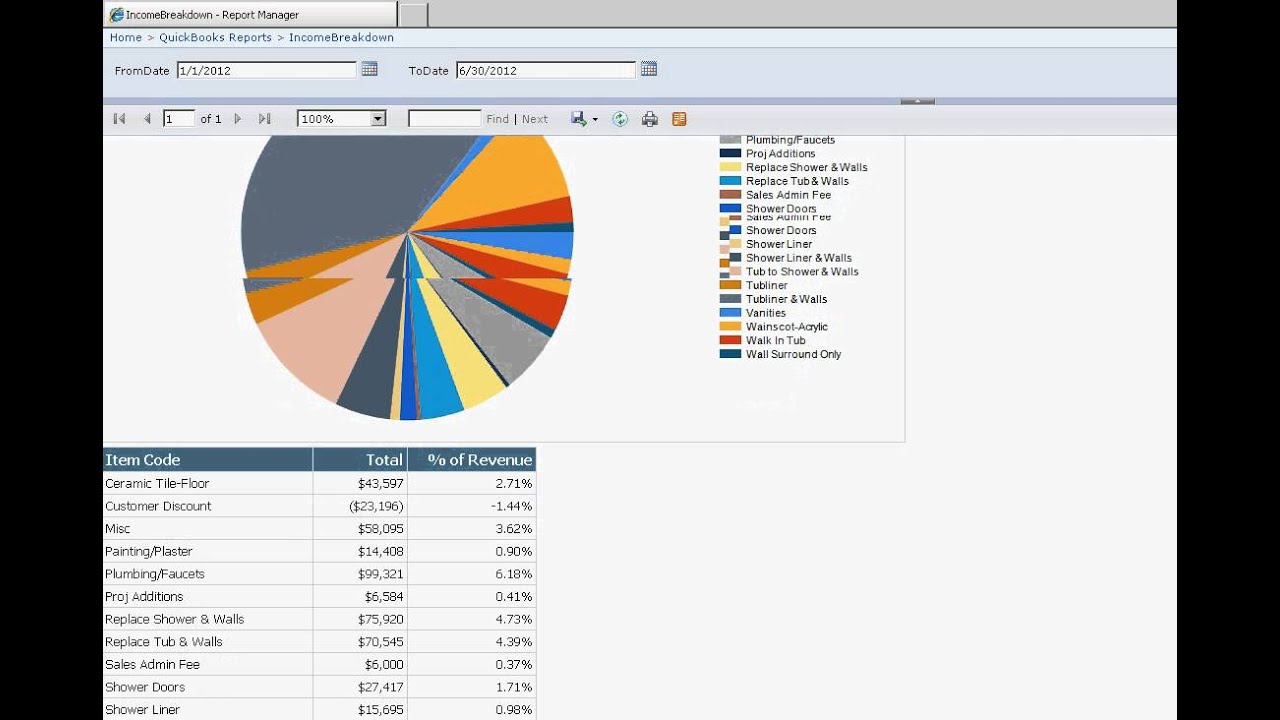Screen dimensions: 1280x720
Task: Go to the first report page
Action: point(119,119)
